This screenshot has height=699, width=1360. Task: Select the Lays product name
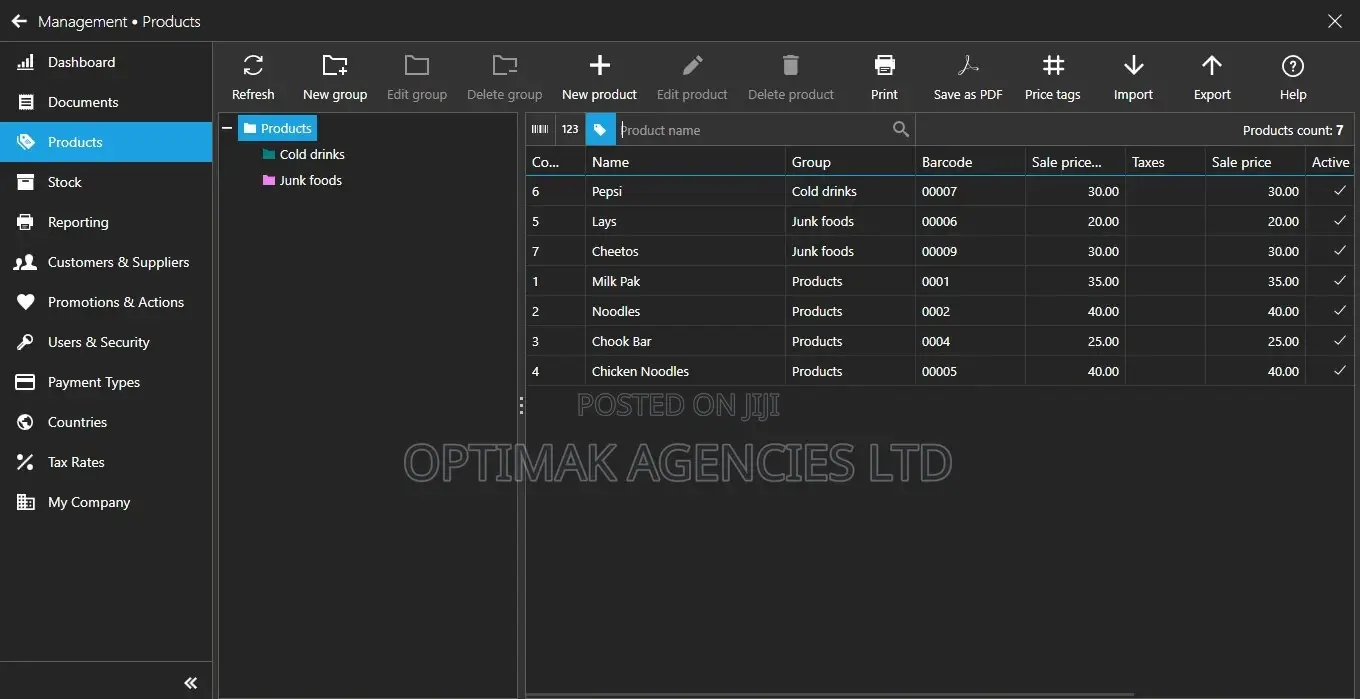[604, 221]
